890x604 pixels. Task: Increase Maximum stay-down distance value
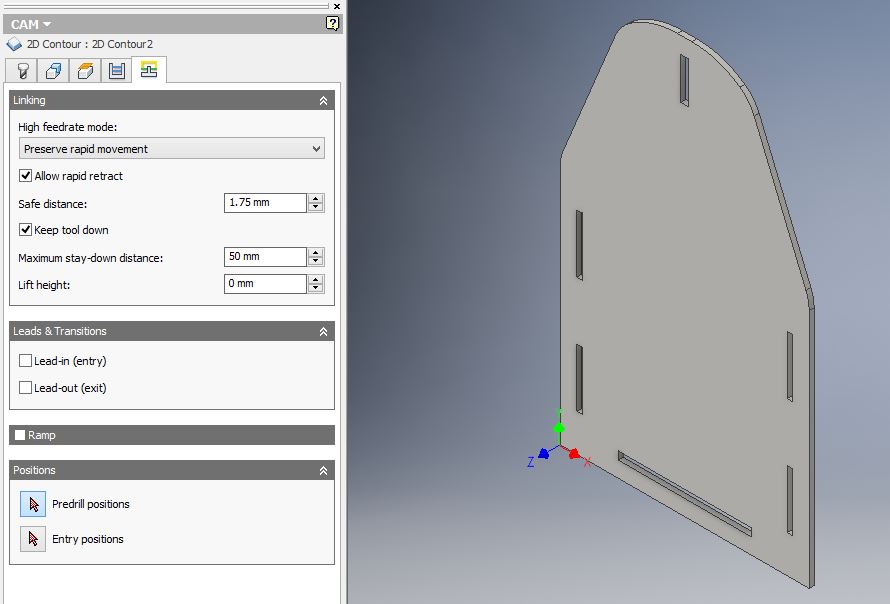(316, 252)
